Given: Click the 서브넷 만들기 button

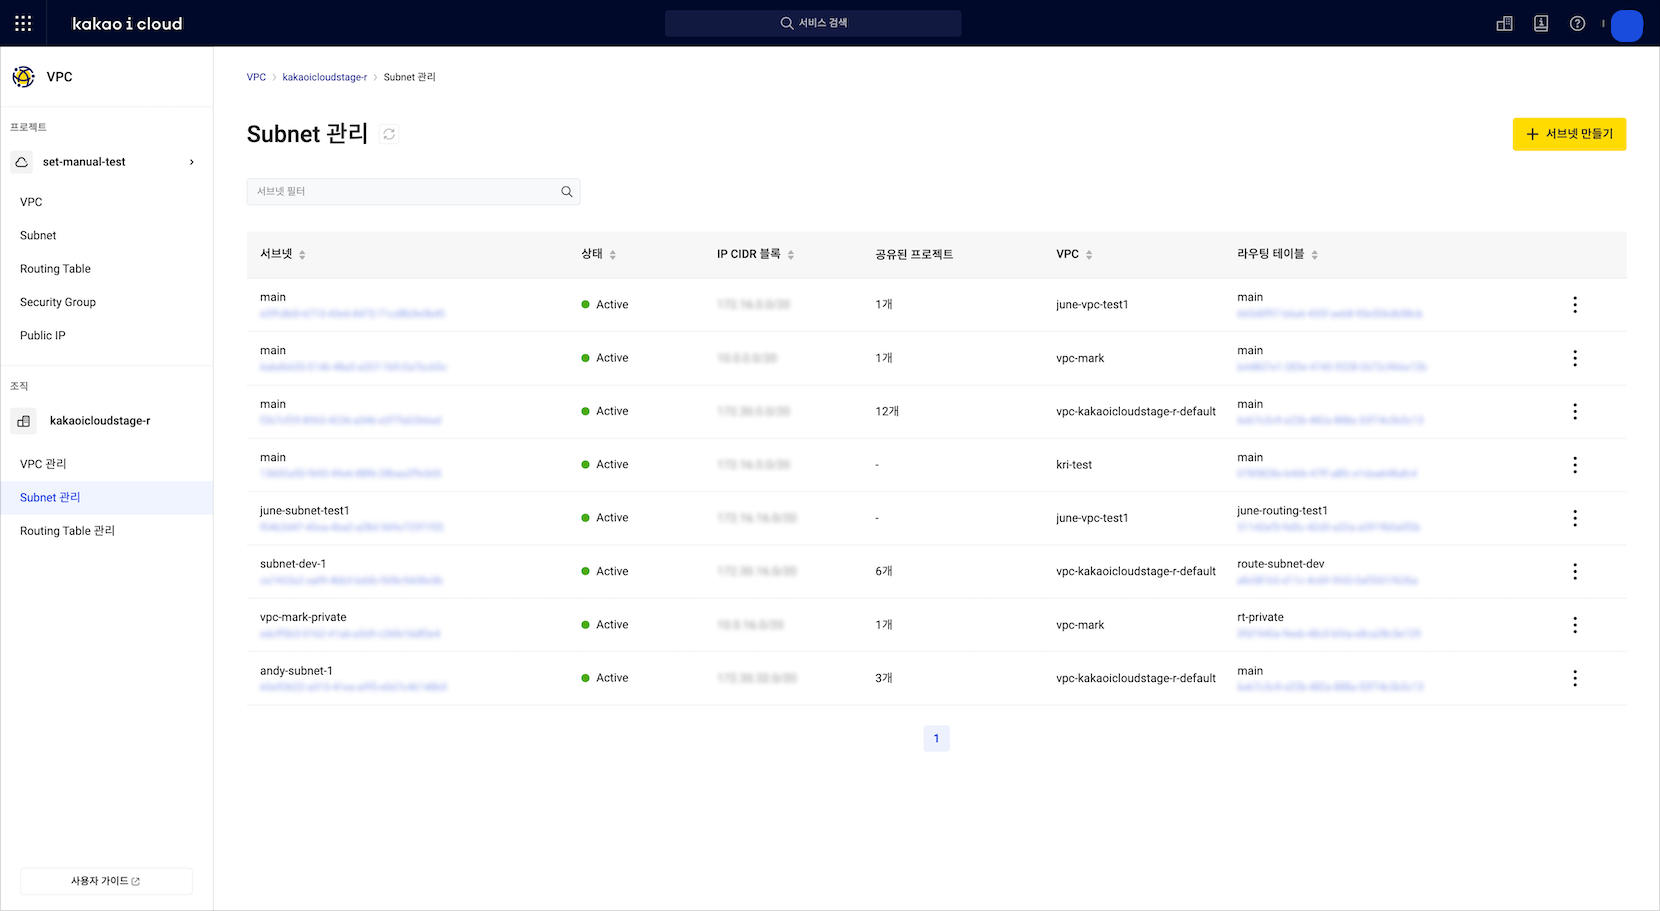Looking at the screenshot, I should (x=1569, y=134).
